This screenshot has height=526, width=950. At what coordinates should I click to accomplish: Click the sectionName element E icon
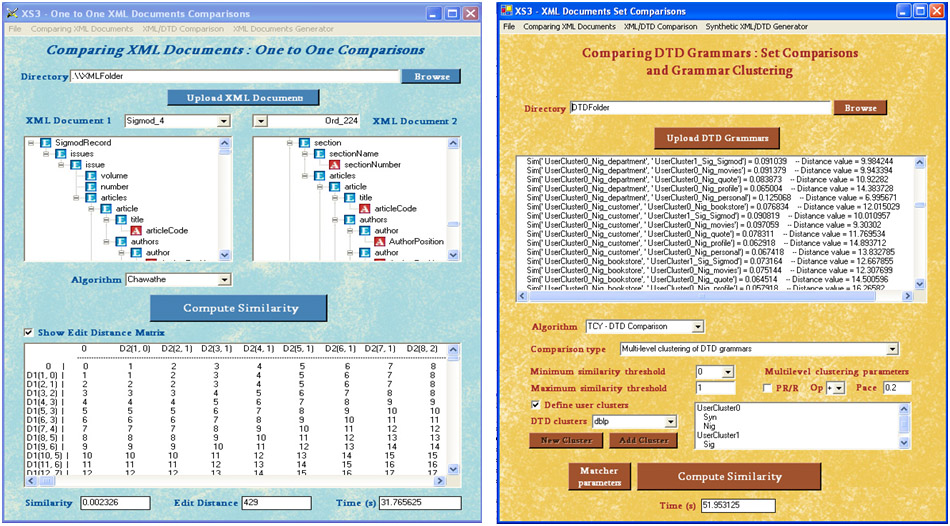point(319,154)
